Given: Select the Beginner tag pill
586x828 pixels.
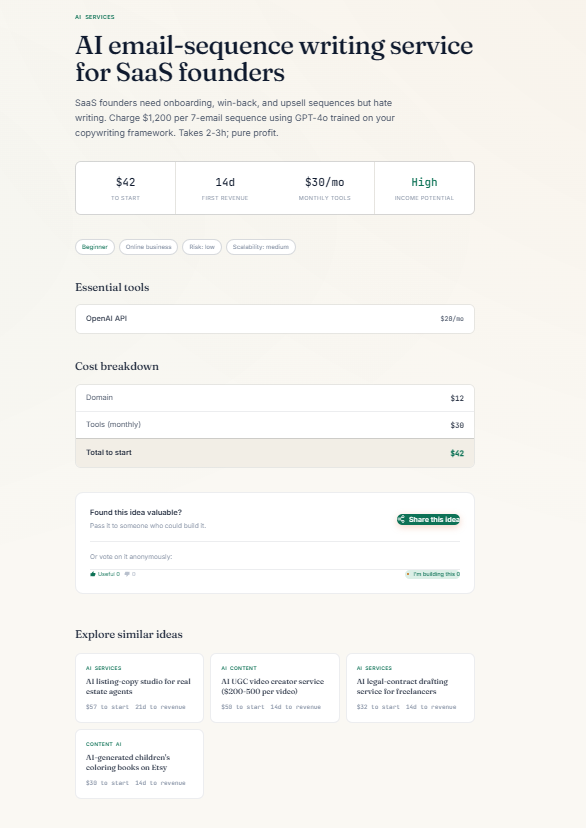Looking at the screenshot, I should pyautogui.click(x=94, y=247).
